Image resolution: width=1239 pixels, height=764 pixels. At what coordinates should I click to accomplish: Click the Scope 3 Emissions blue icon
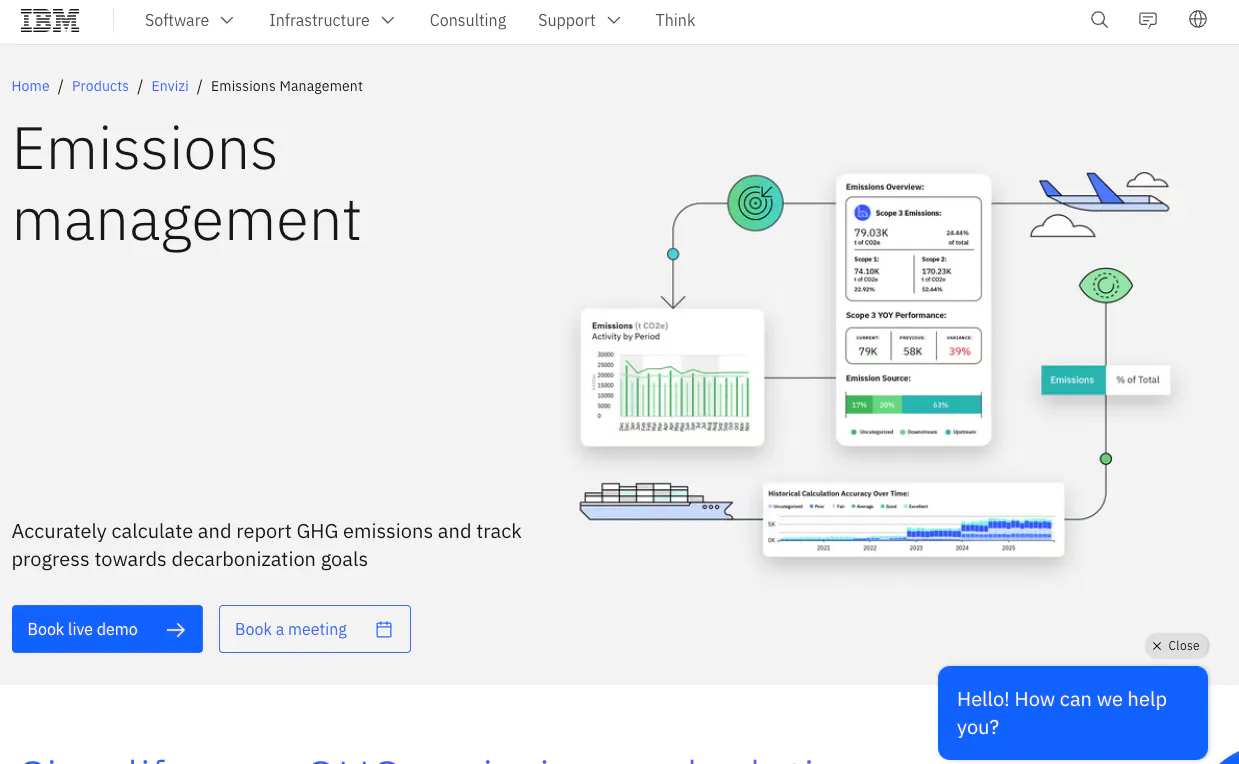(x=862, y=212)
